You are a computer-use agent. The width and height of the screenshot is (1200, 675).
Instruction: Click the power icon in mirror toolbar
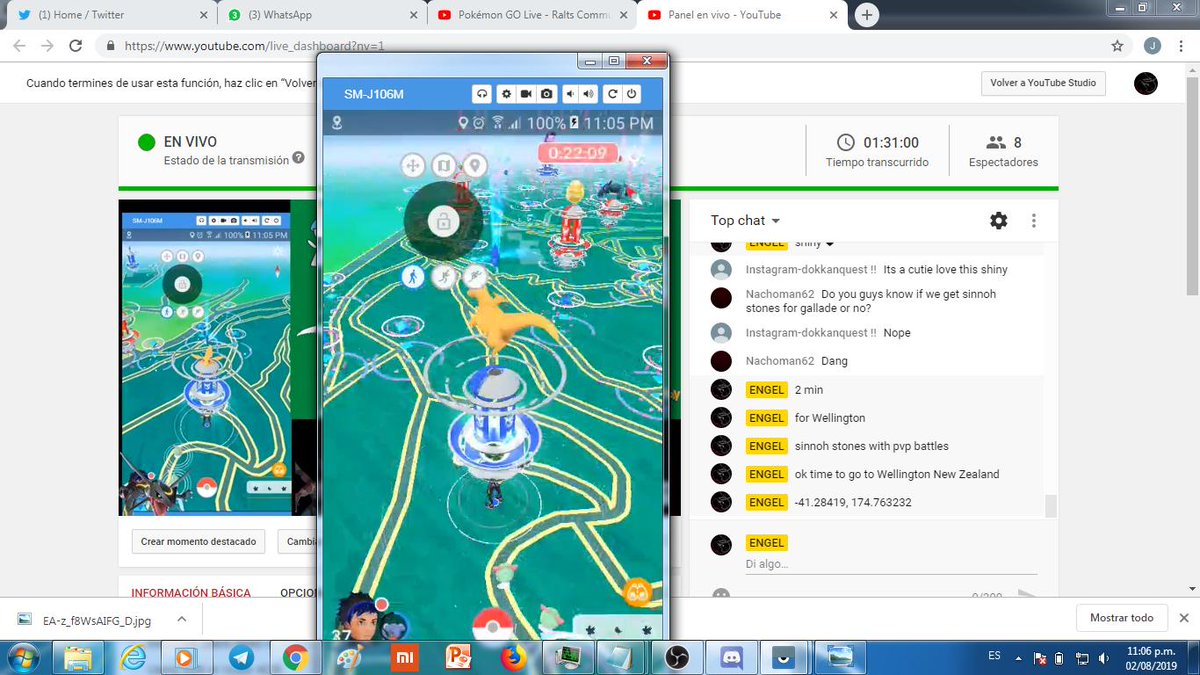pyautogui.click(x=631, y=94)
